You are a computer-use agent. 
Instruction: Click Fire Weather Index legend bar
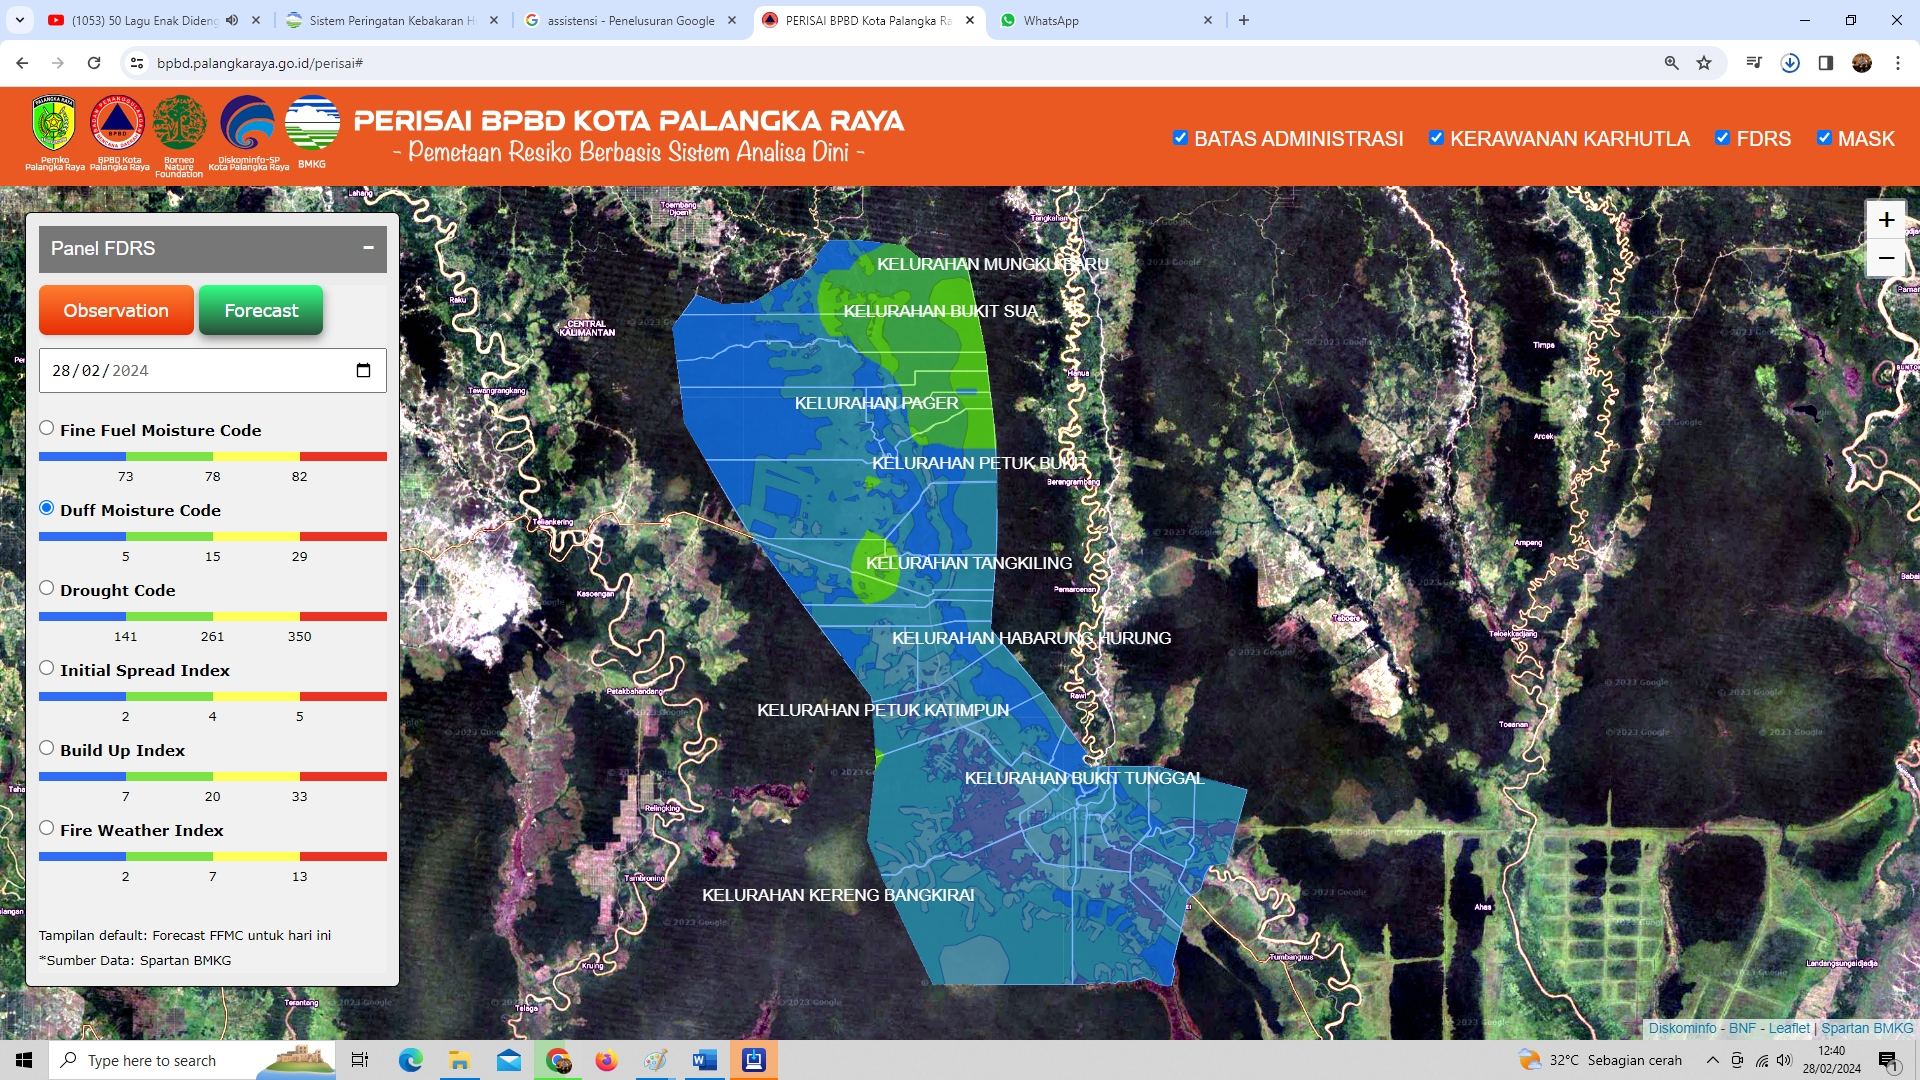(213, 856)
